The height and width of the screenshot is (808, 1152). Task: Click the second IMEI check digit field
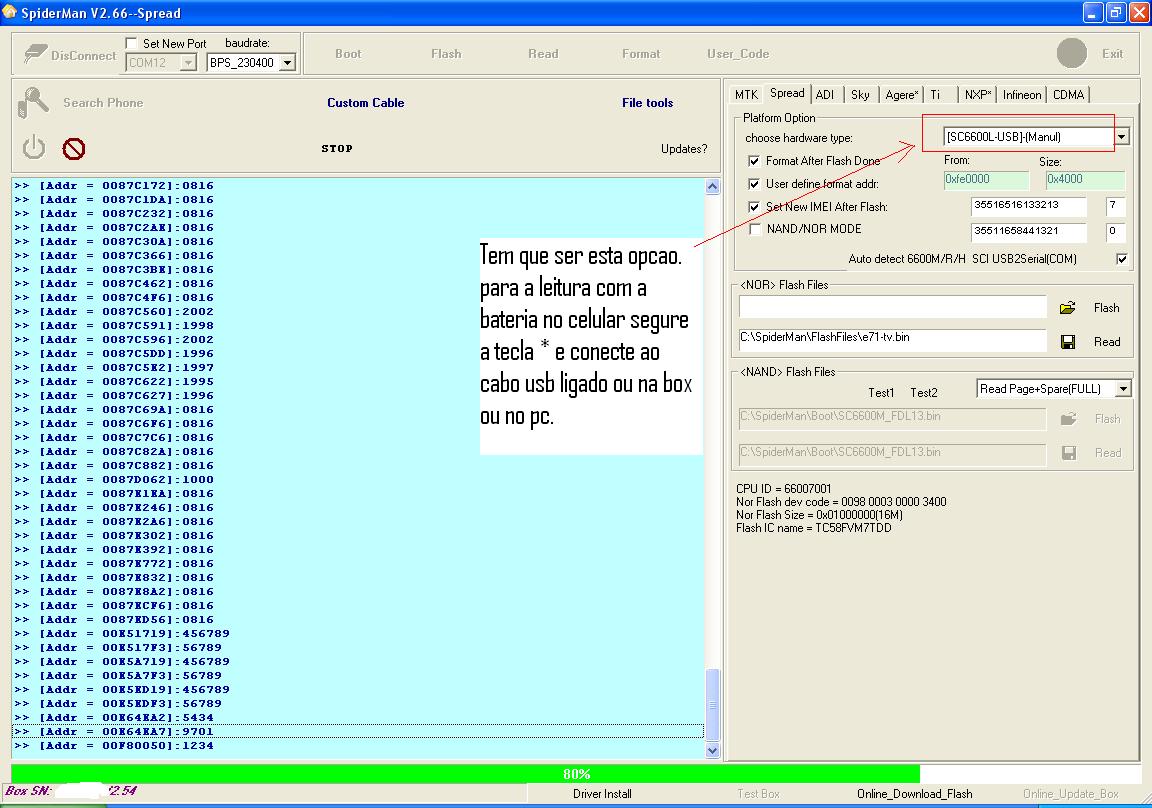pyautogui.click(x=1115, y=231)
